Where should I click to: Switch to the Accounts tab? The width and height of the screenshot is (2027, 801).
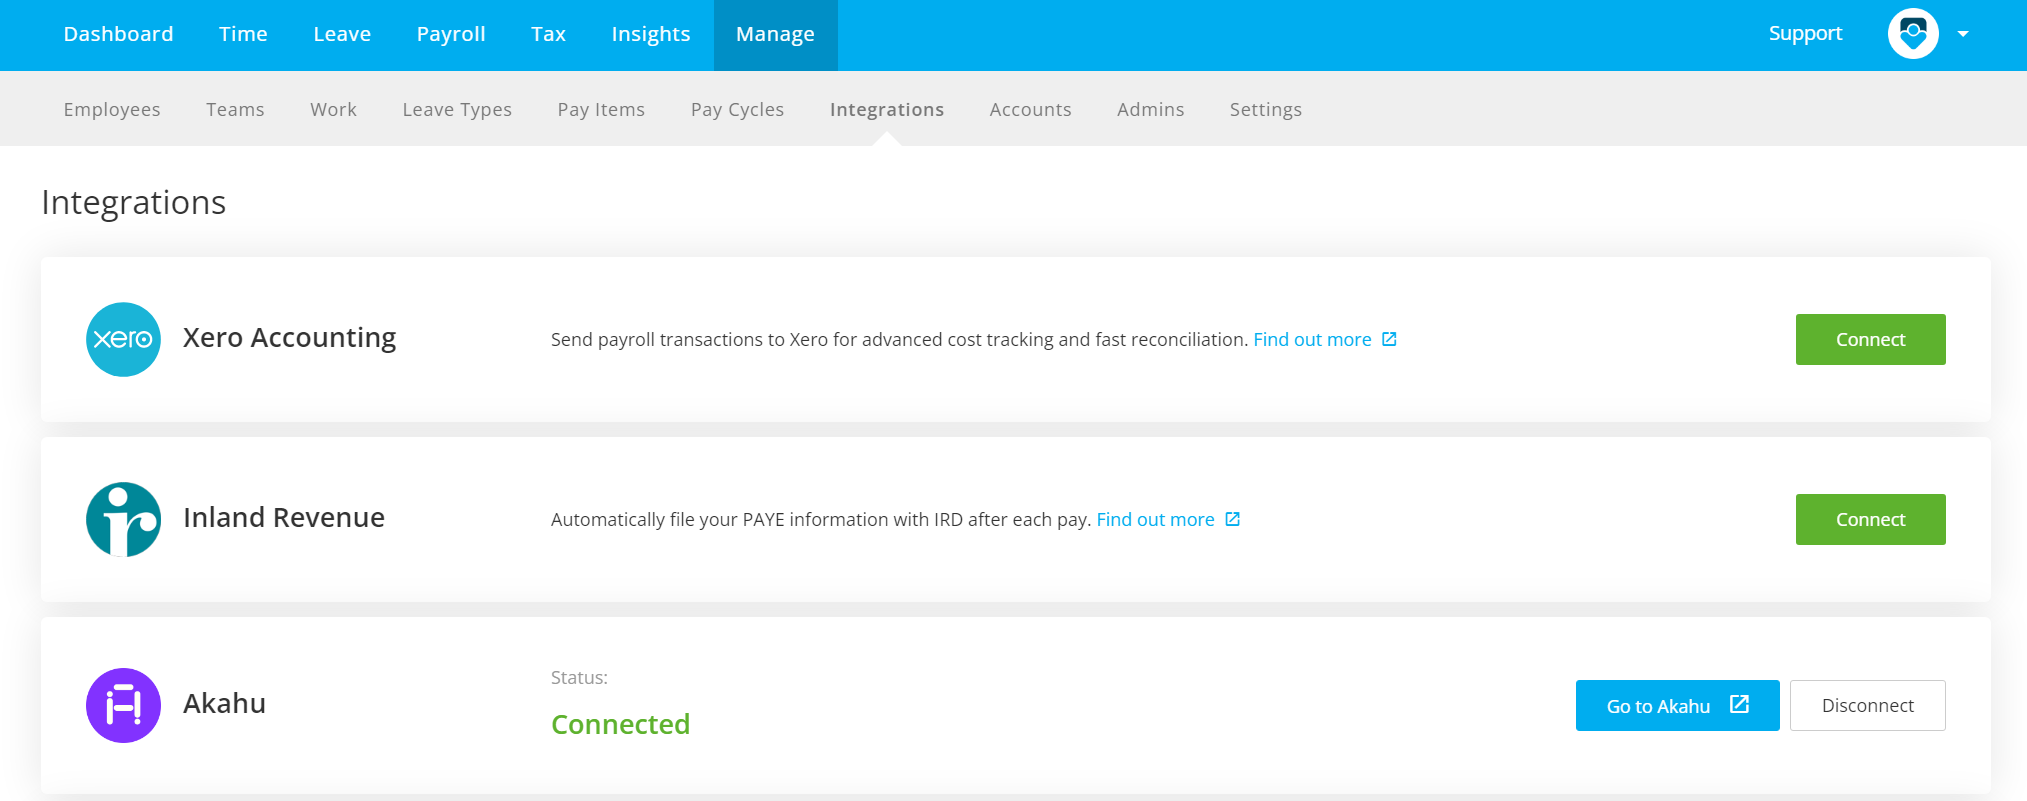(1030, 109)
